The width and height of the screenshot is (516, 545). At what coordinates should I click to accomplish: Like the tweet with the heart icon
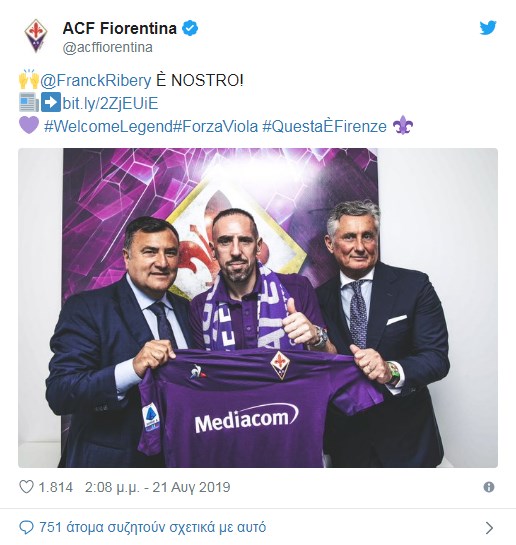(26, 487)
